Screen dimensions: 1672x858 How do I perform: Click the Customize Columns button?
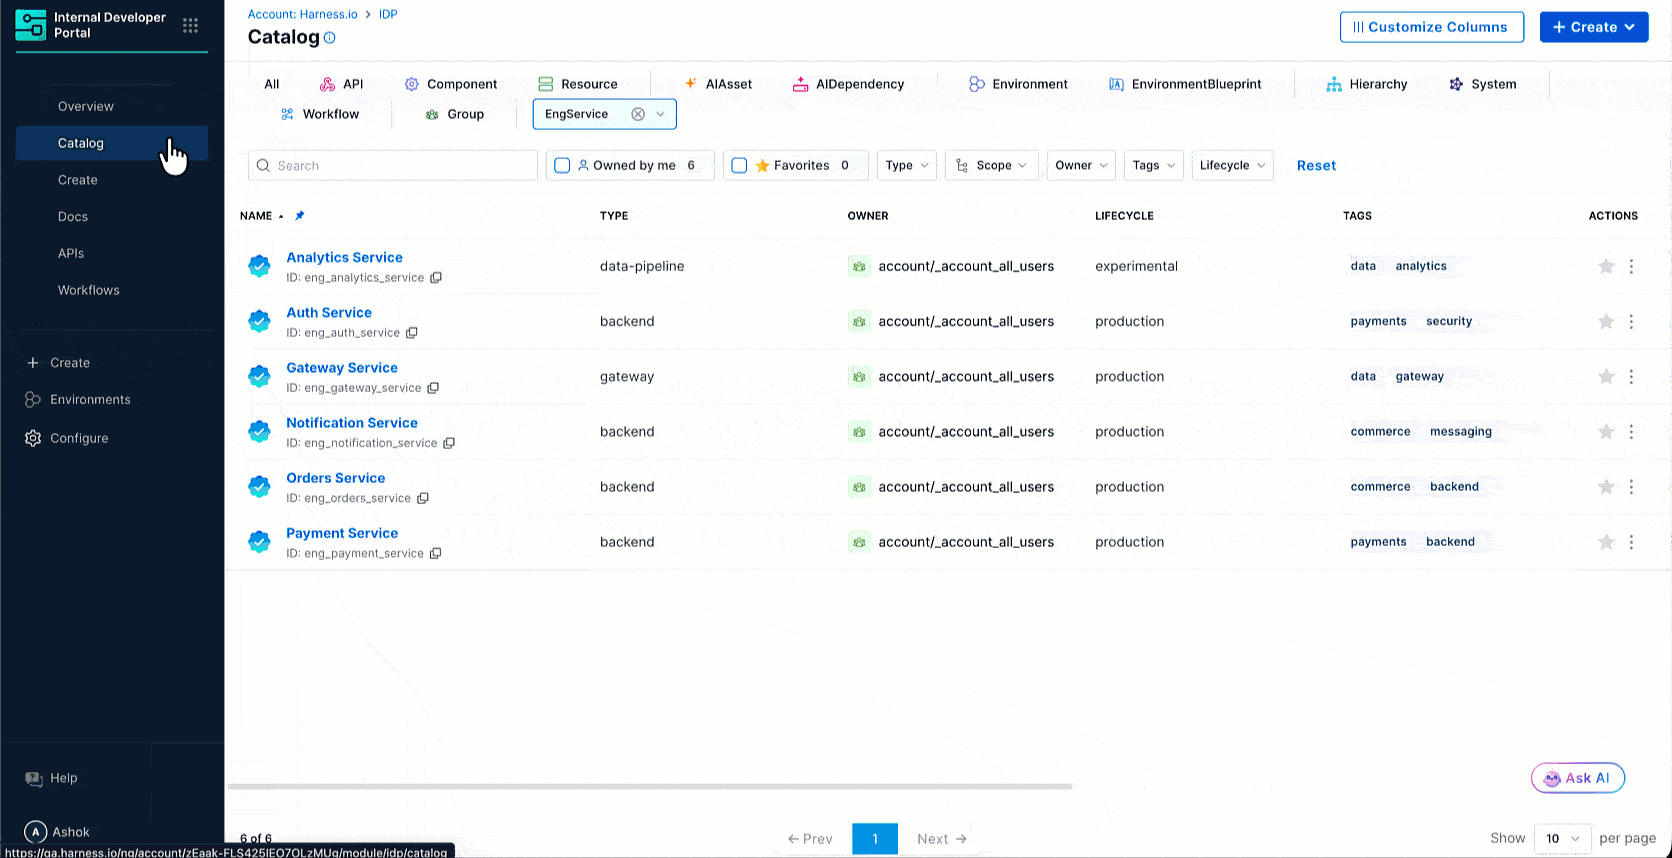[x=1431, y=27]
